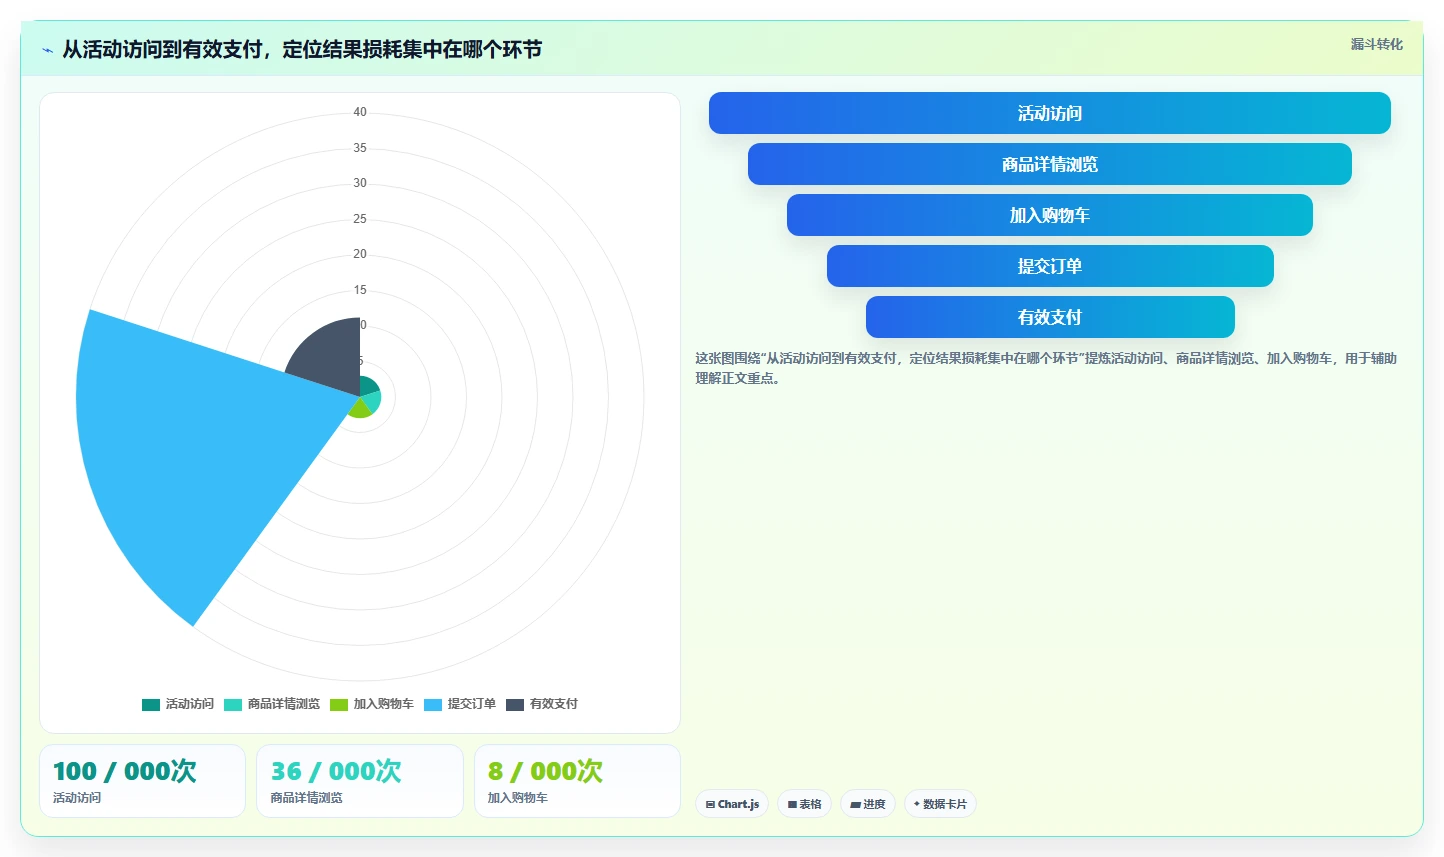Click the 100 / 000次 活动访问 card

click(x=142, y=781)
